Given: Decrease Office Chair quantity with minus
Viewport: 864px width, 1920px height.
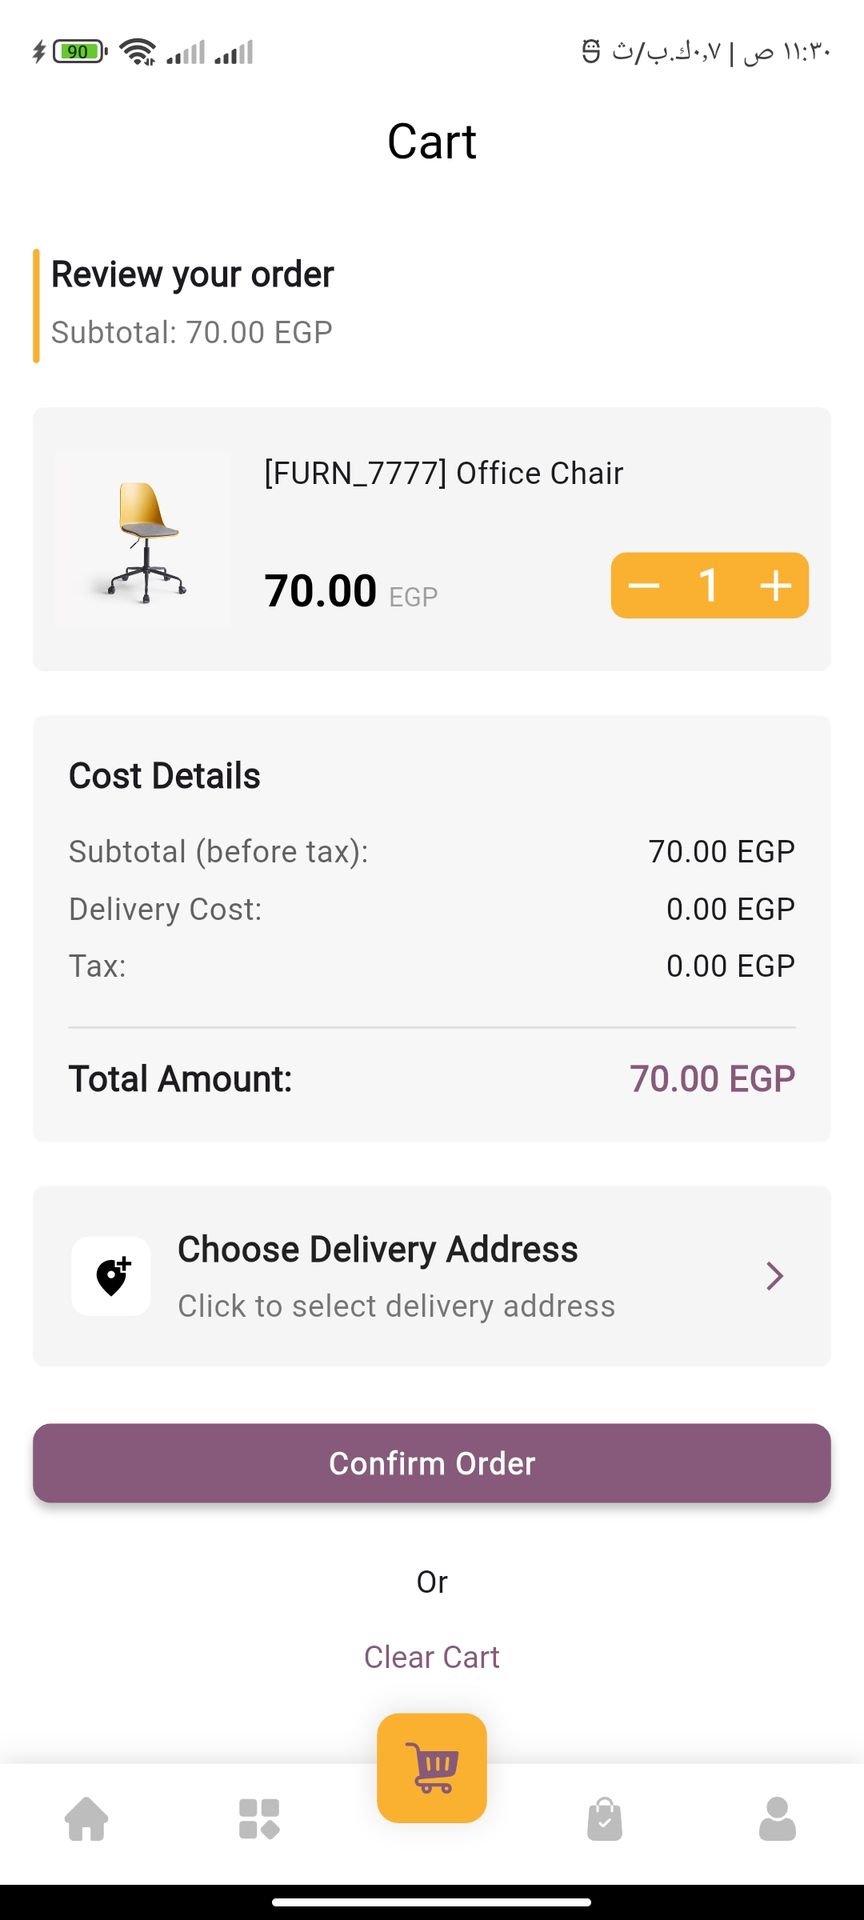Looking at the screenshot, I should point(644,586).
